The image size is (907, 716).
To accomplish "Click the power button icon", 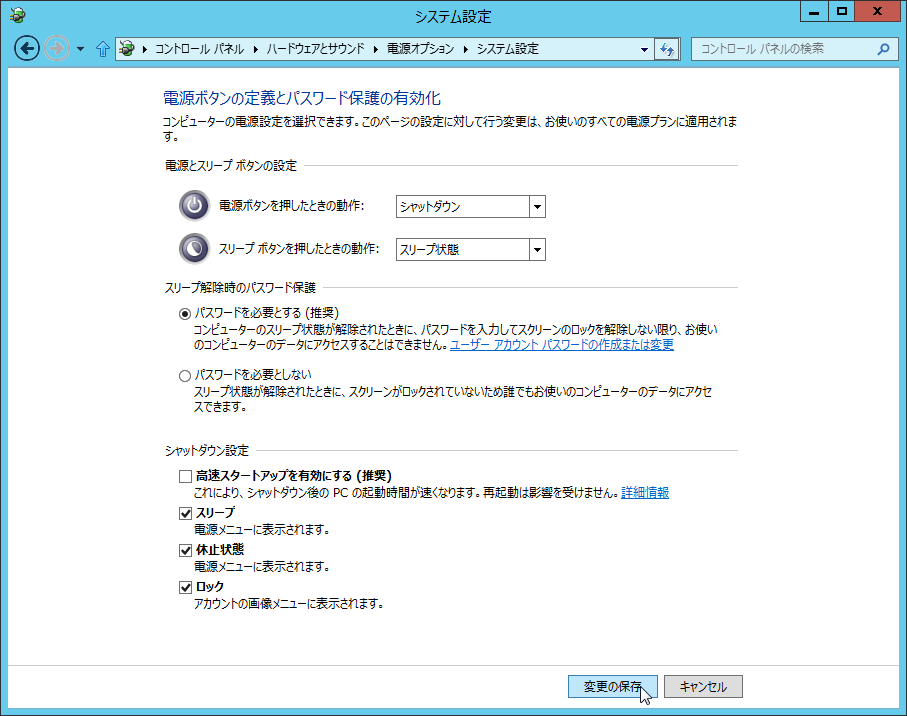I will [x=194, y=205].
